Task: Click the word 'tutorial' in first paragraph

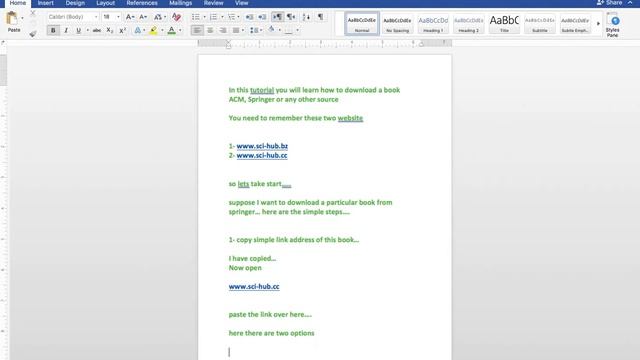Action: coord(262,90)
